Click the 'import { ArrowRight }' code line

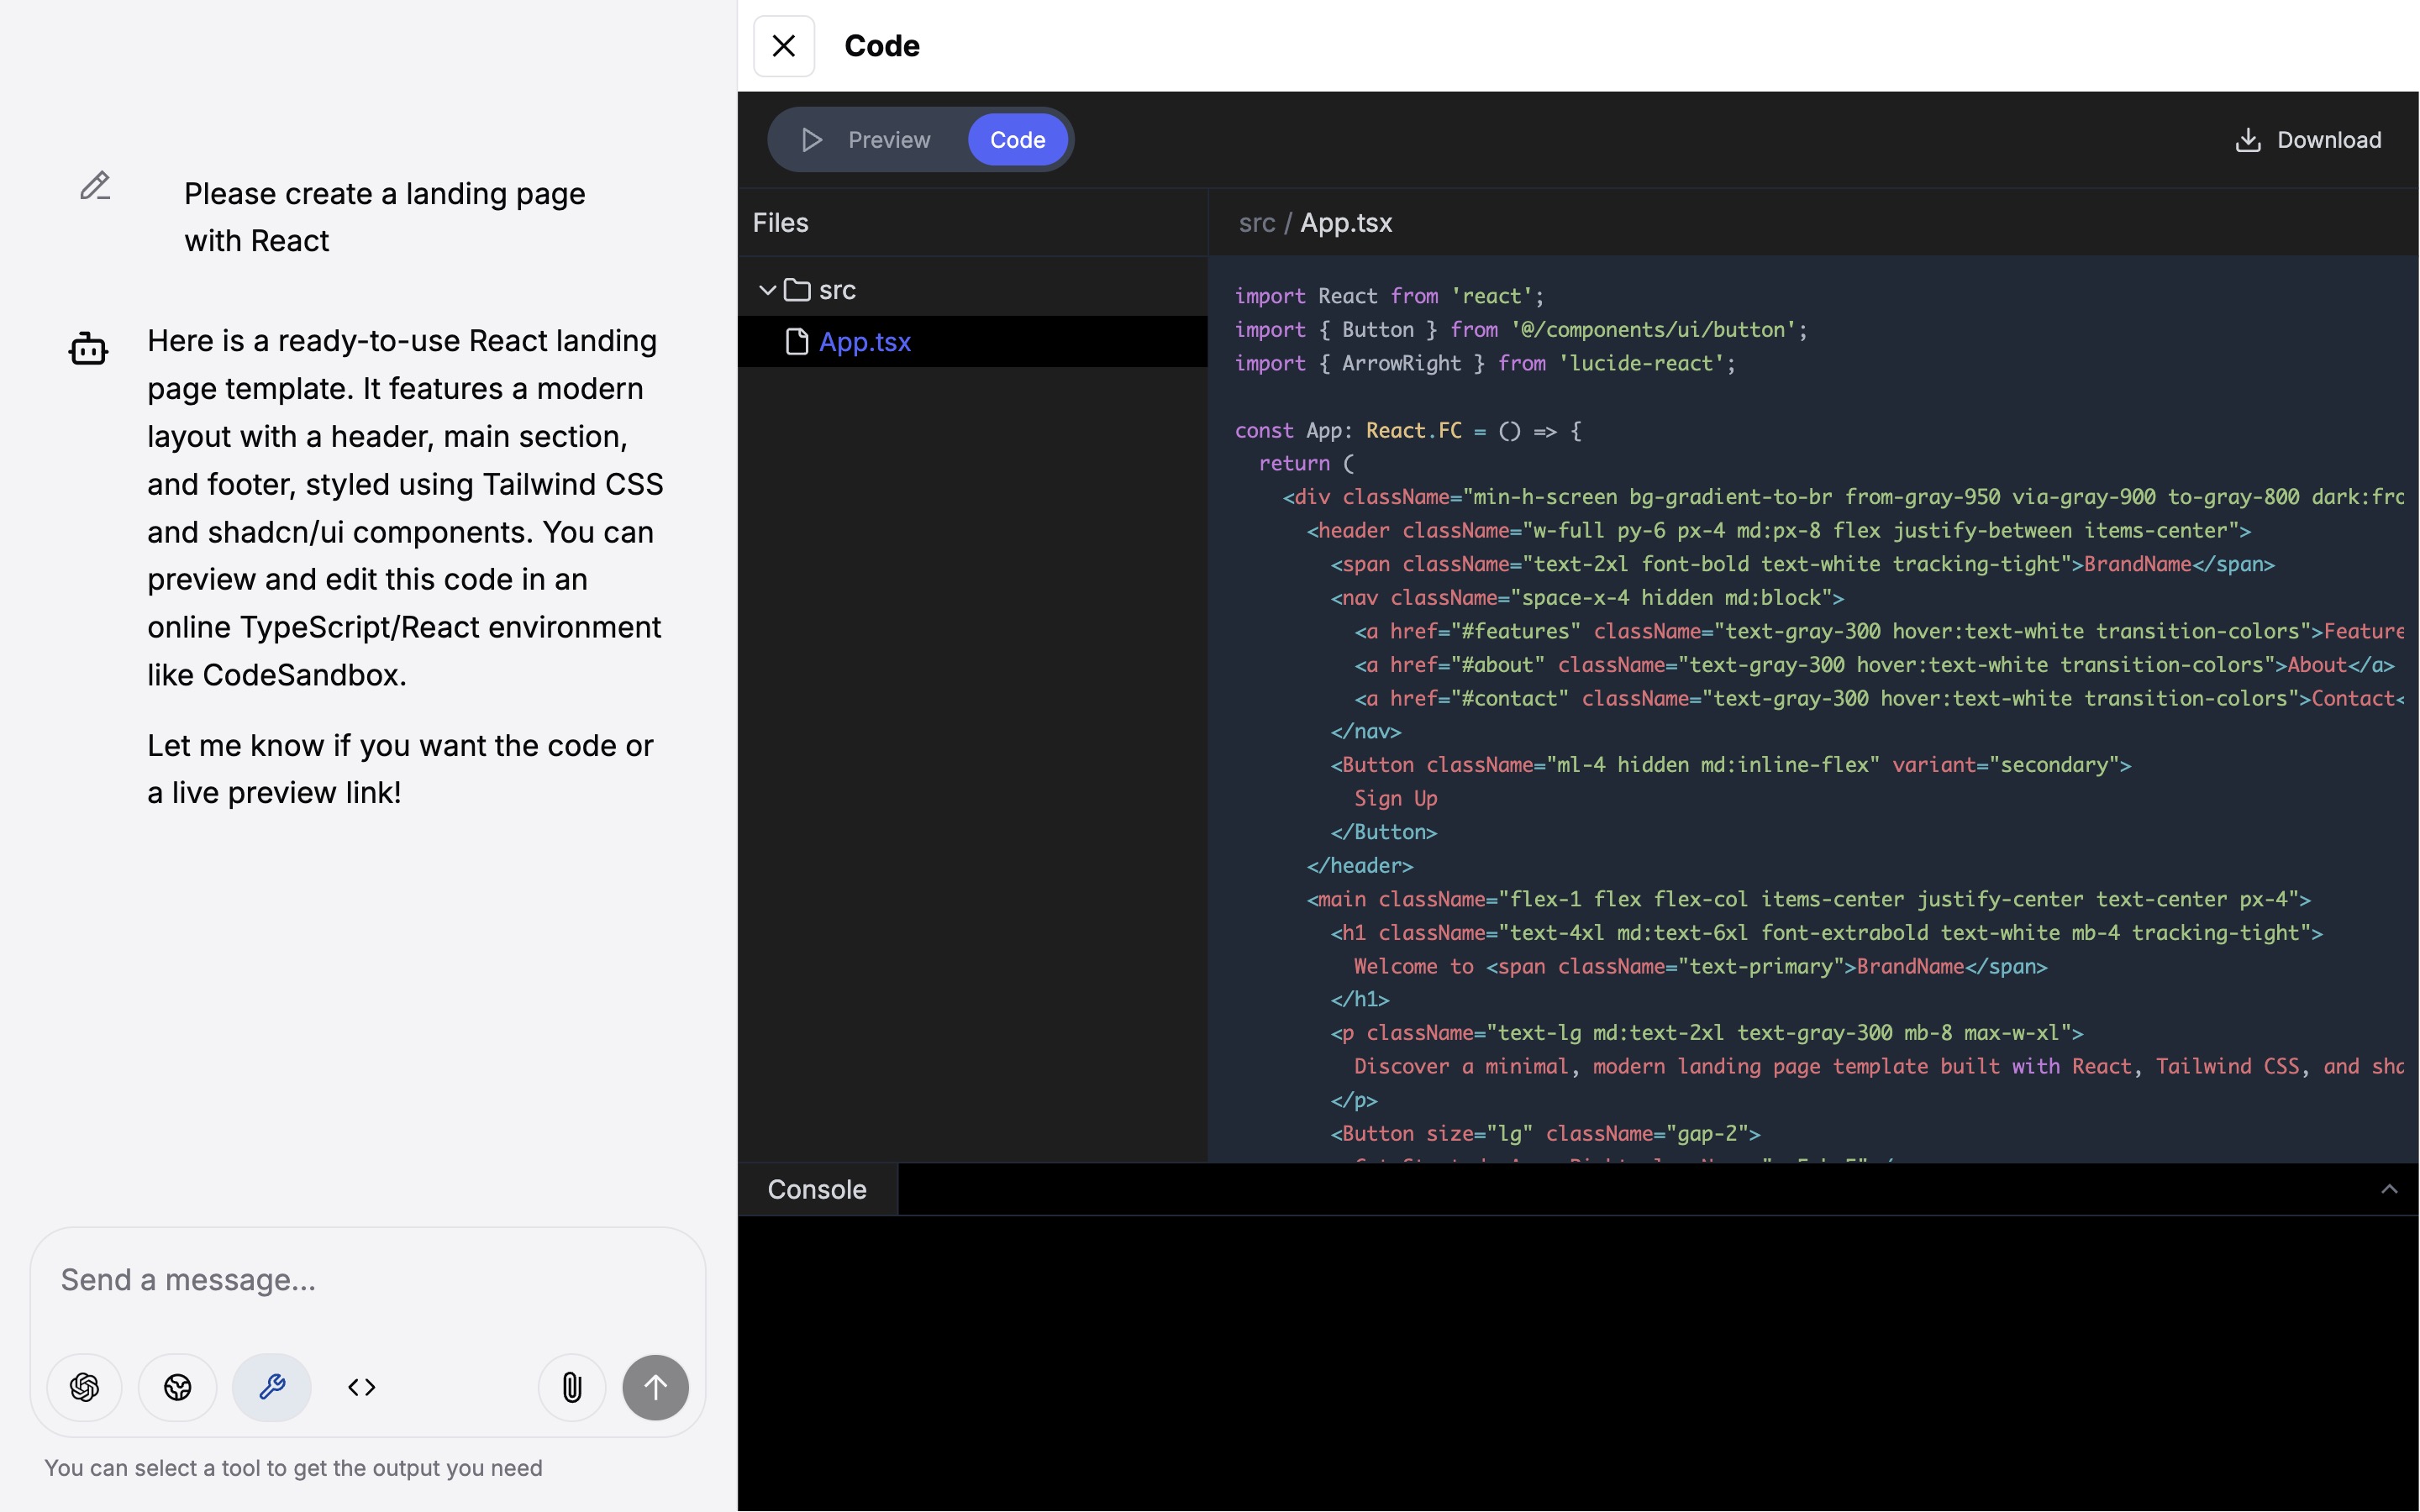(x=1485, y=364)
